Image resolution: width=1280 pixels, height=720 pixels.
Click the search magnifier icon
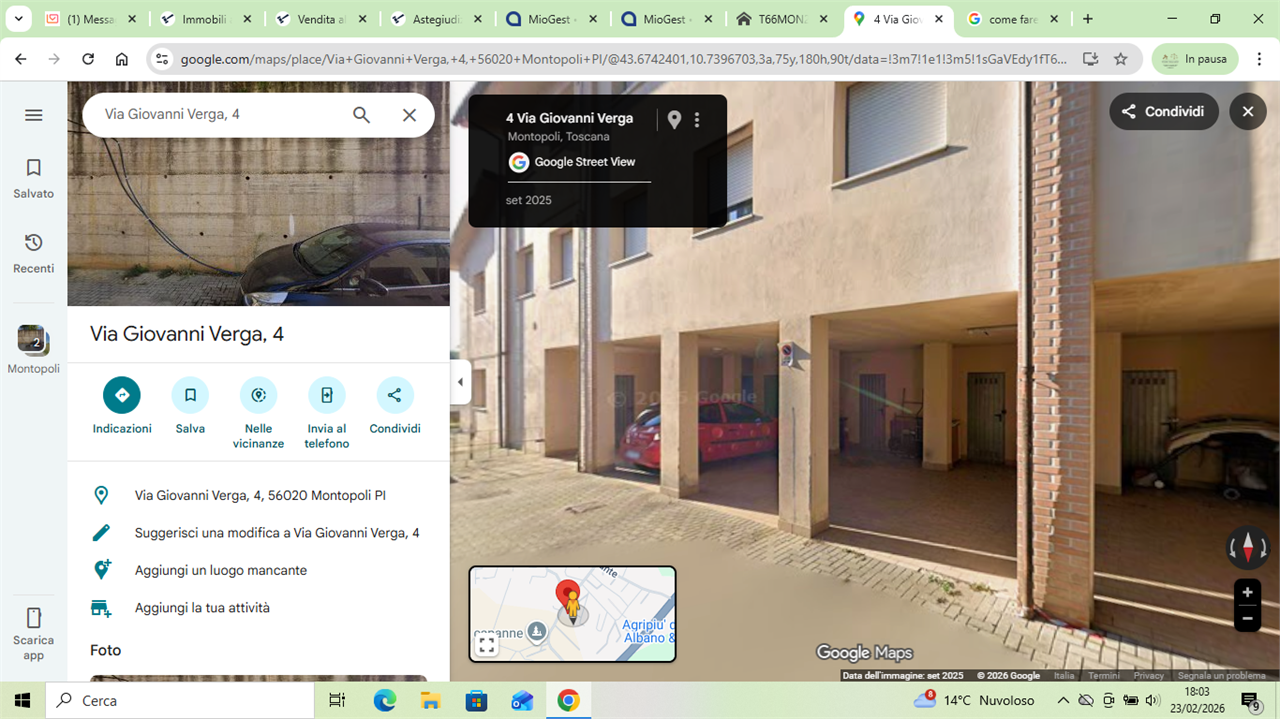[x=361, y=115]
